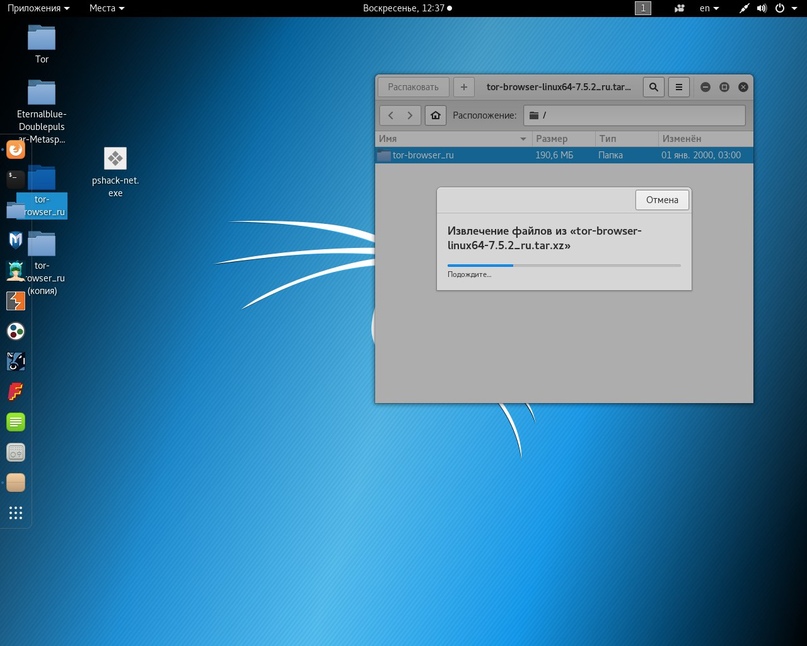Screen dimensions: 807x646
Task: Open the BeEF bull icon in the dock
Action: click(15, 361)
